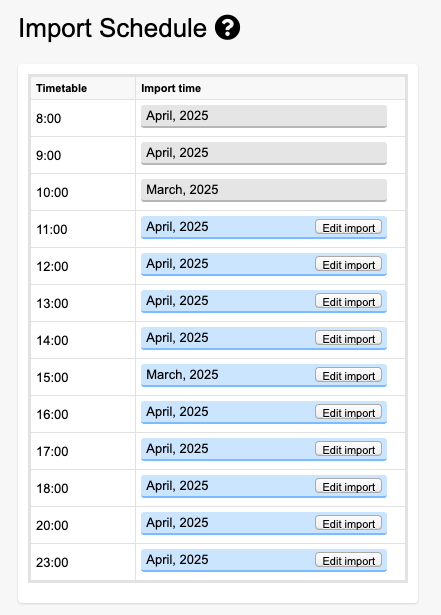Click Edit import for 15:00 timetable

pyautogui.click(x=348, y=375)
